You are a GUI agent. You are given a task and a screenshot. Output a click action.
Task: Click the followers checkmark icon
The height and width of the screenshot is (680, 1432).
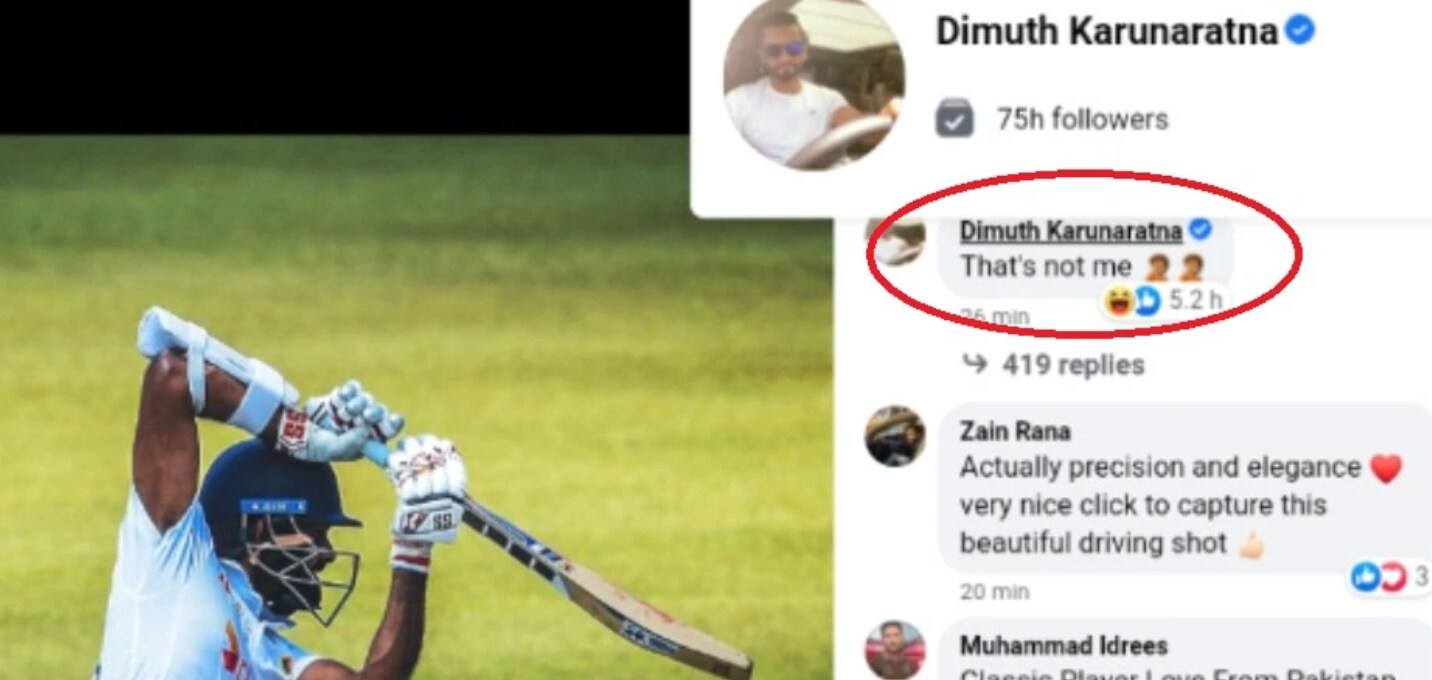tap(954, 120)
